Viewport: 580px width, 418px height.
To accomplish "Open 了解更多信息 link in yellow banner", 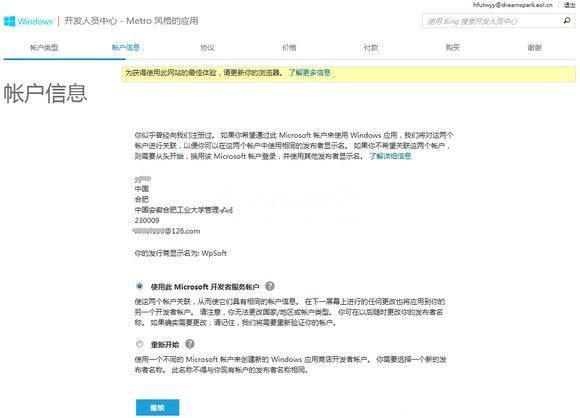I will [x=309, y=73].
